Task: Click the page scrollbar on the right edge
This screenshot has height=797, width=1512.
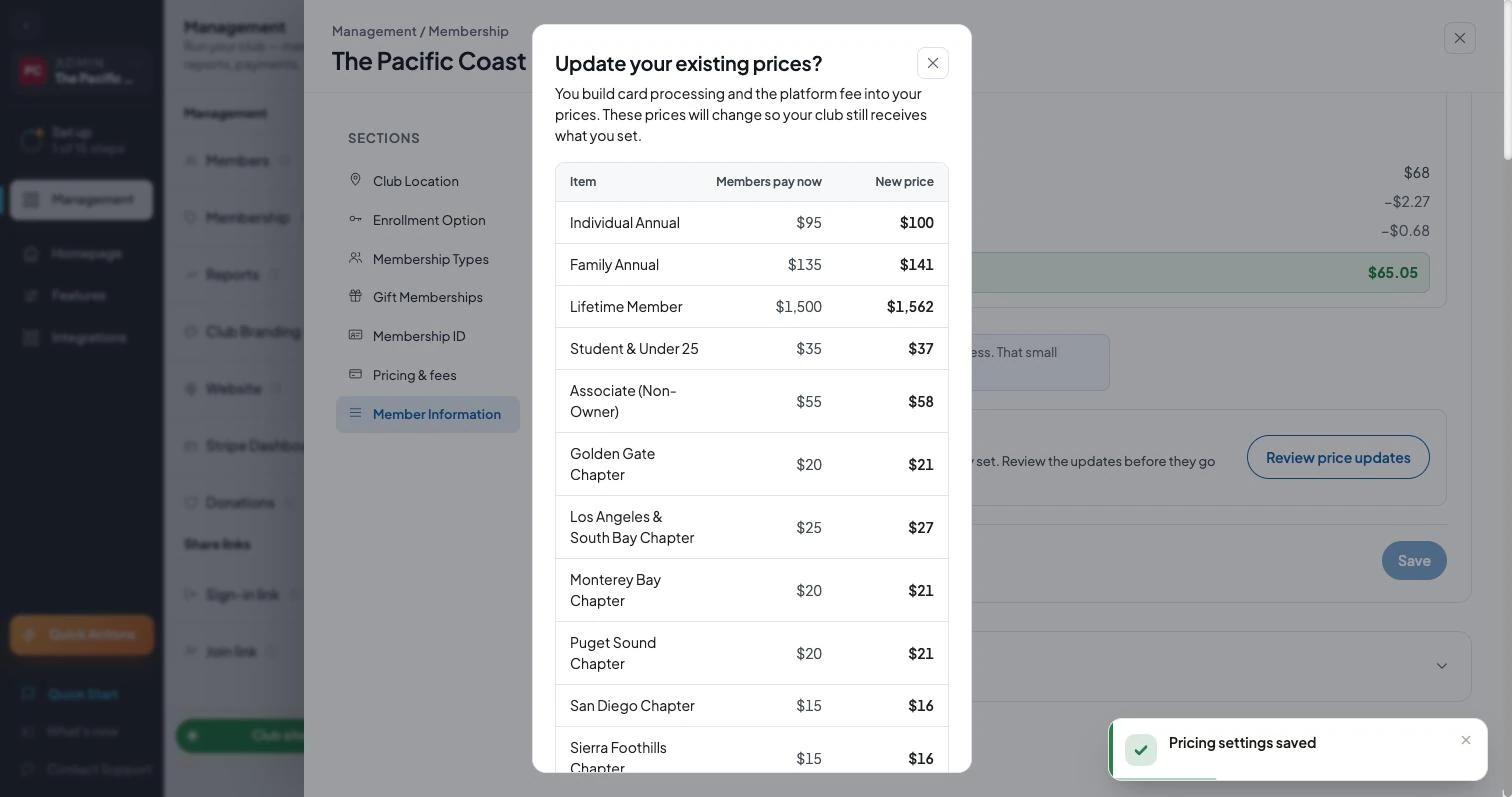Action: coord(1507,80)
